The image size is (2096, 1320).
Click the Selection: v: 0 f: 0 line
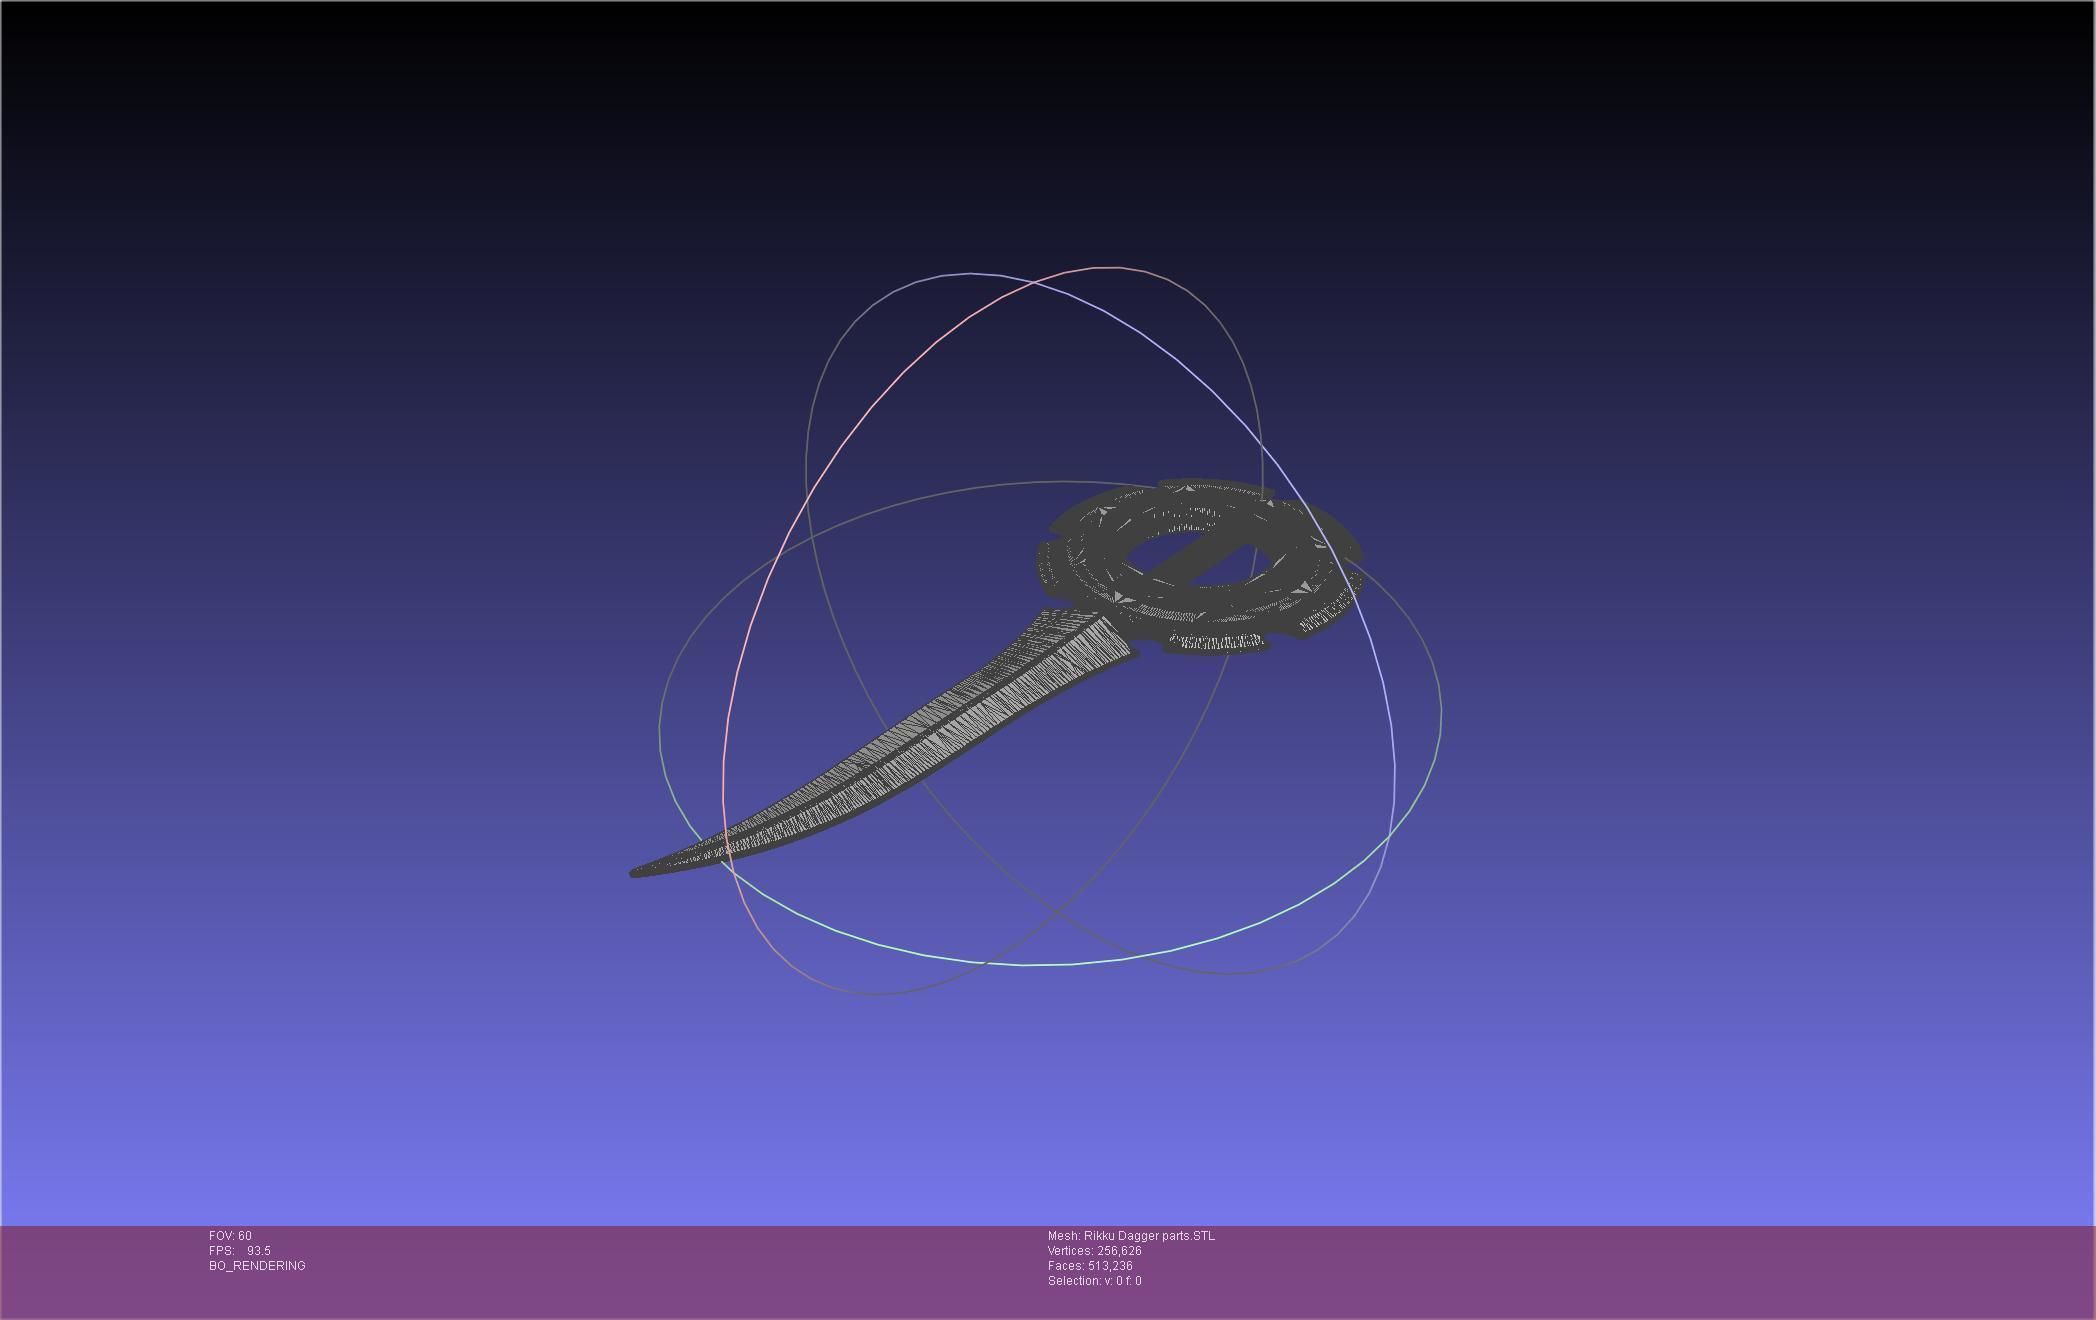point(1094,1281)
